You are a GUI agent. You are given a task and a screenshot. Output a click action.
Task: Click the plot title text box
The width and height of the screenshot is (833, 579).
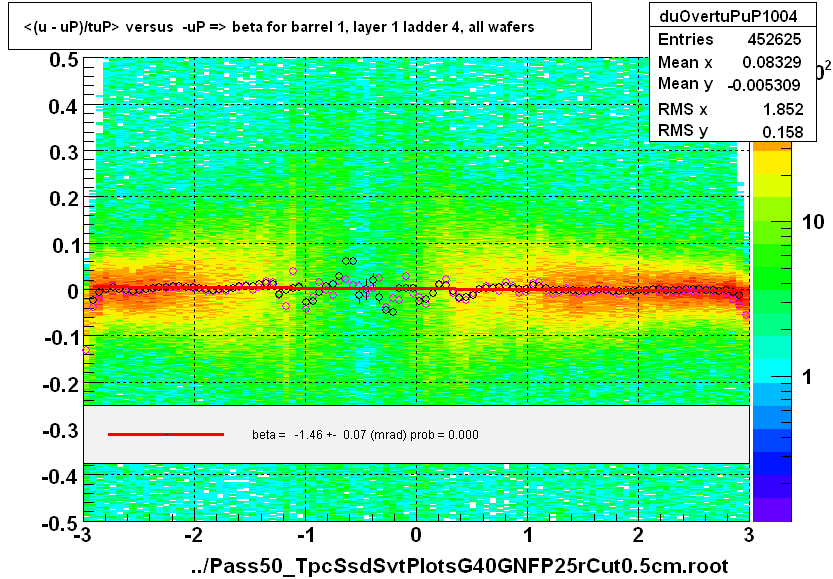(x=300, y=26)
